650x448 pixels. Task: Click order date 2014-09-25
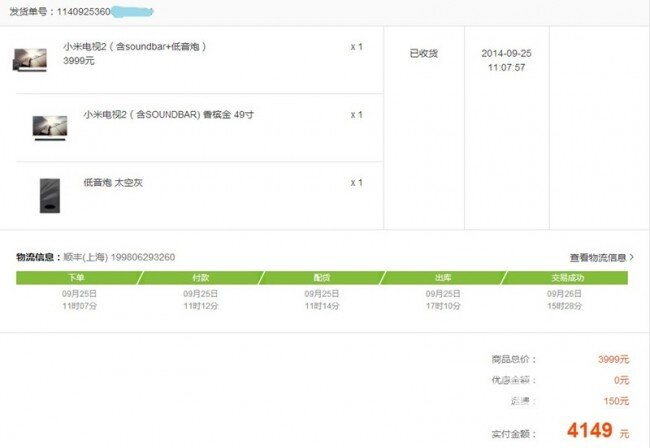click(x=507, y=53)
